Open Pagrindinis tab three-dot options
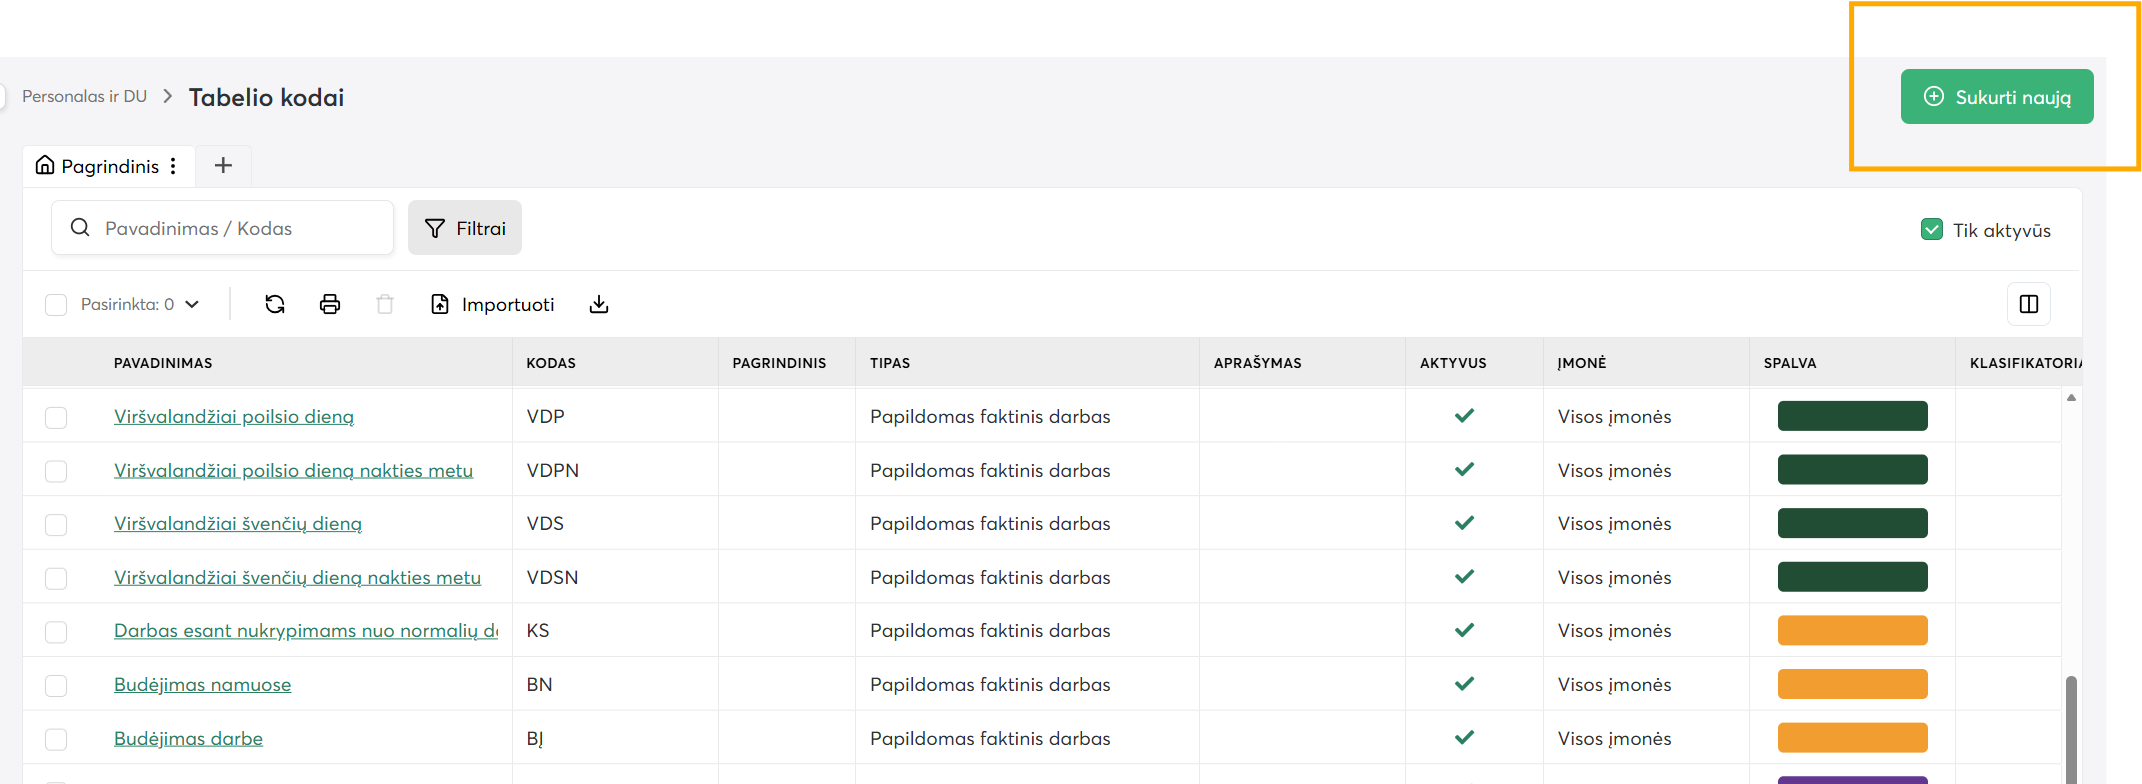Screen dimensions: 2142x784 (x=173, y=166)
